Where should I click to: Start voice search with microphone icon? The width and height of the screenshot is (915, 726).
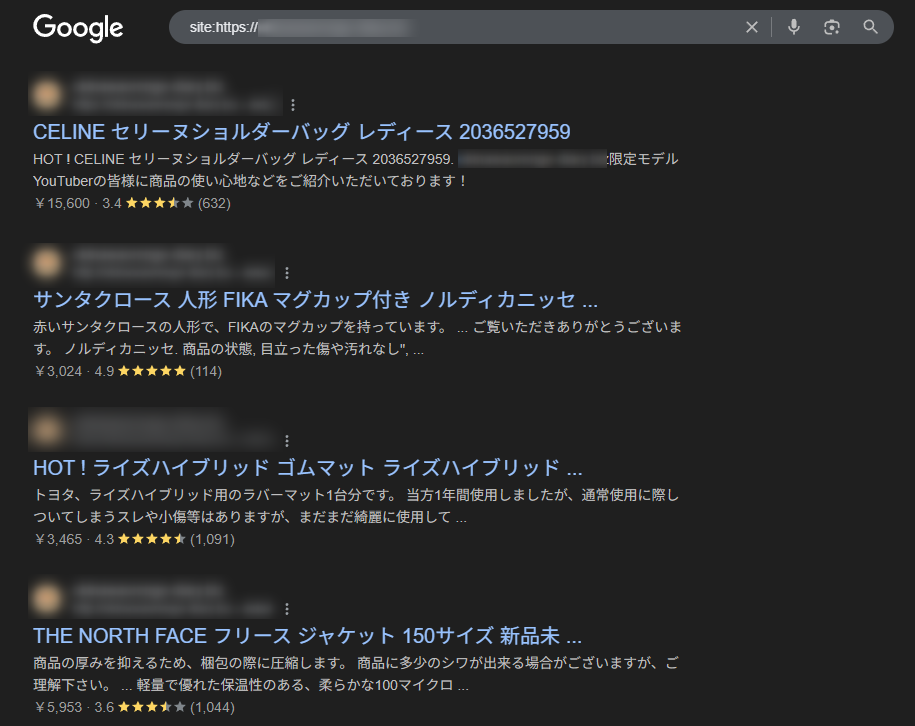click(794, 27)
